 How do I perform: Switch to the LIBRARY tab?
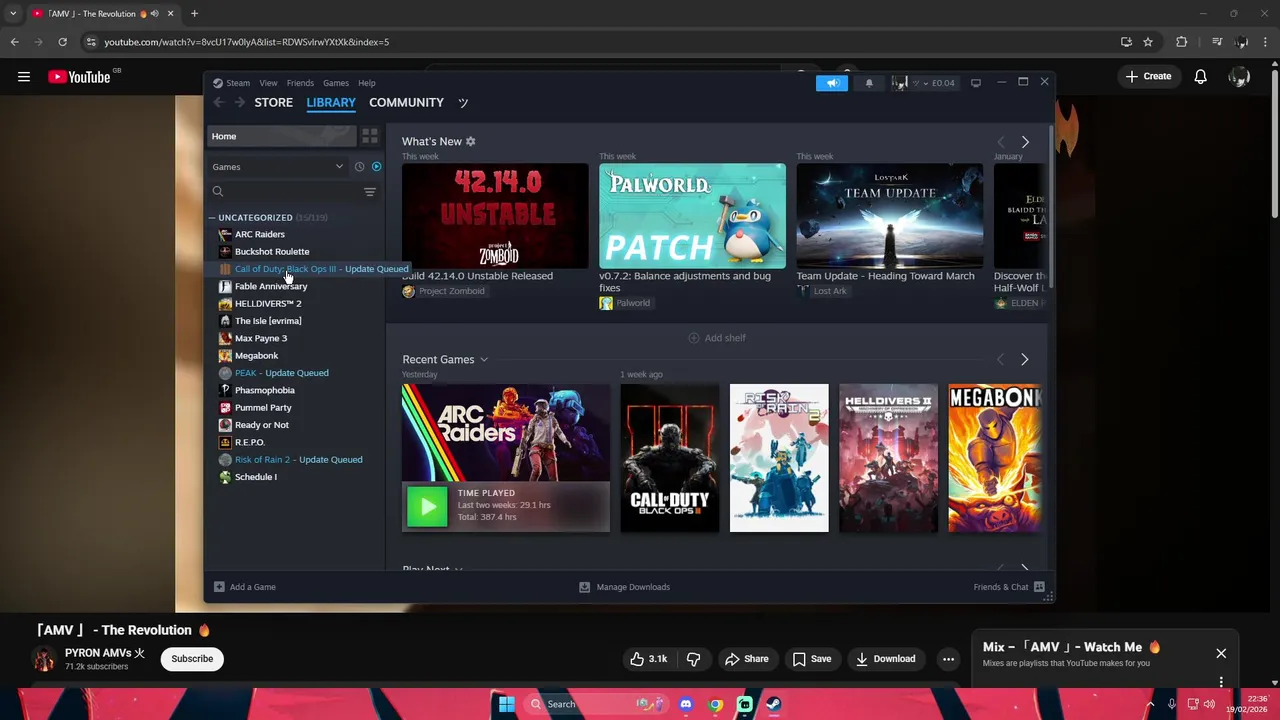click(x=331, y=102)
